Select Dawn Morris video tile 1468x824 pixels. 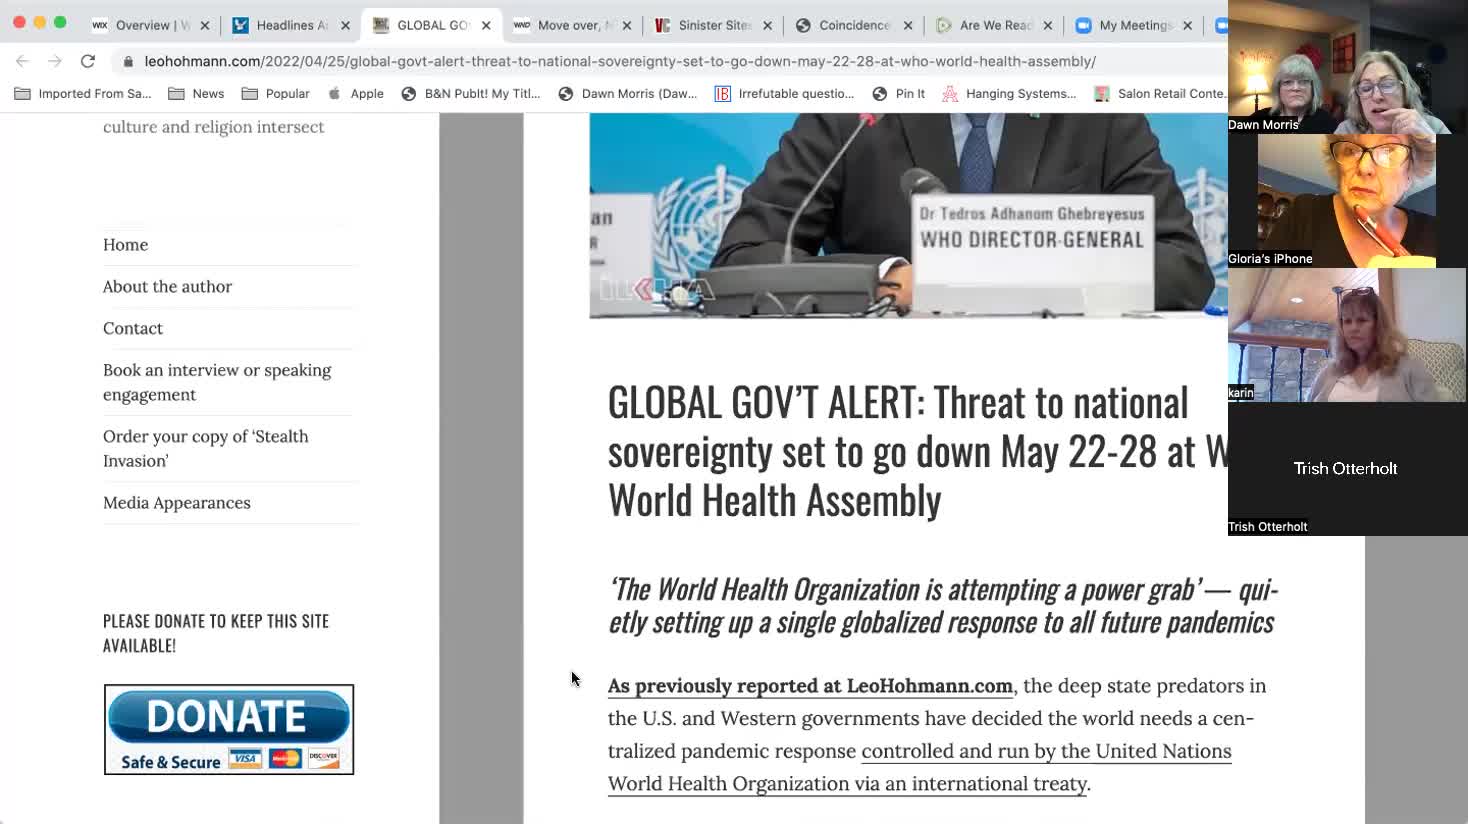pos(1346,67)
